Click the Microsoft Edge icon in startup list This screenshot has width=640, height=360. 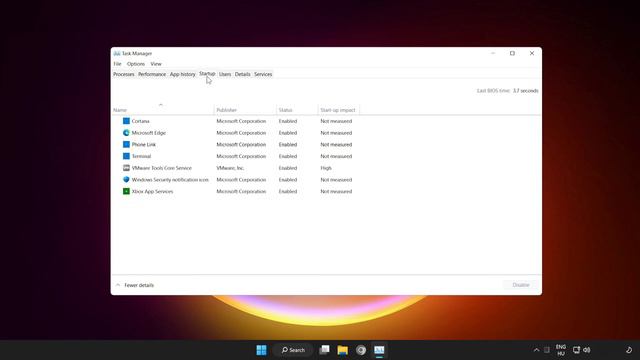[x=126, y=133]
